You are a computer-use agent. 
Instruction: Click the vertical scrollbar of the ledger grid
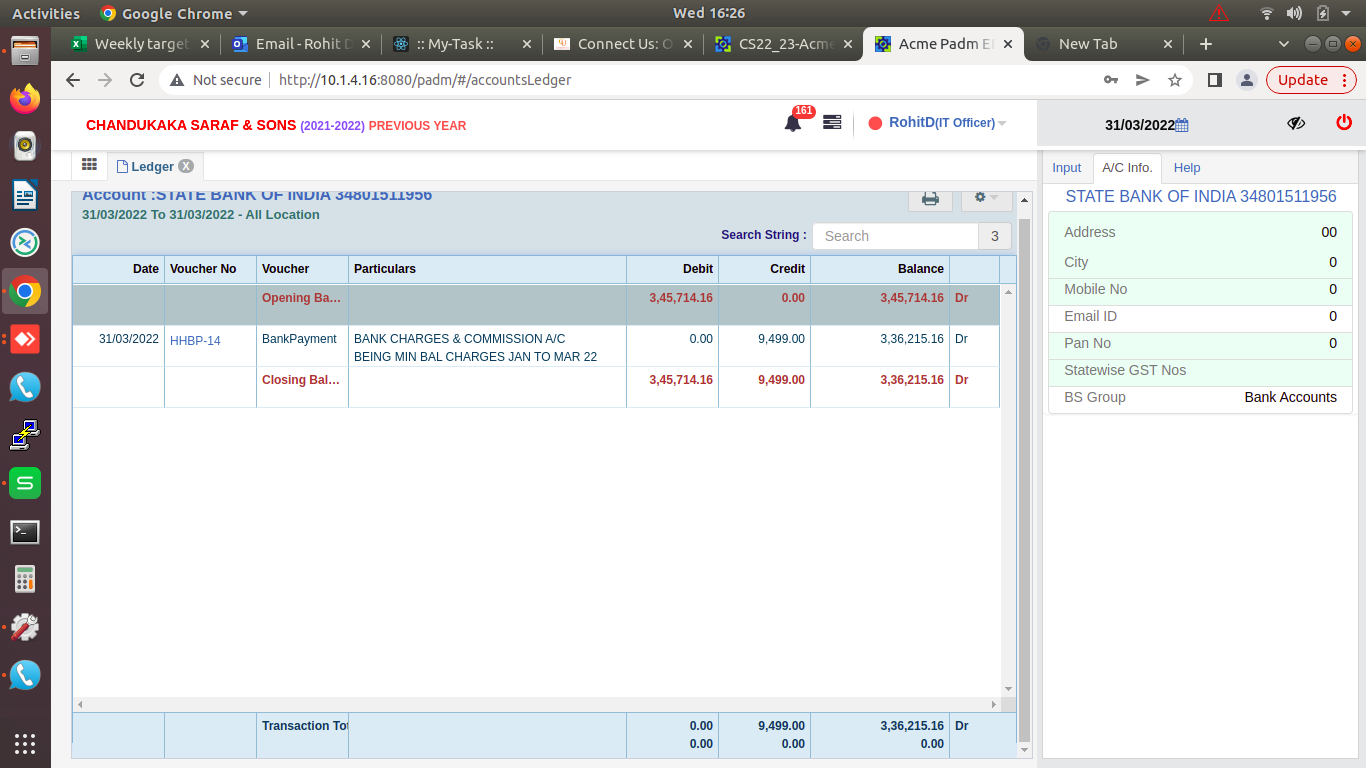point(1008,490)
